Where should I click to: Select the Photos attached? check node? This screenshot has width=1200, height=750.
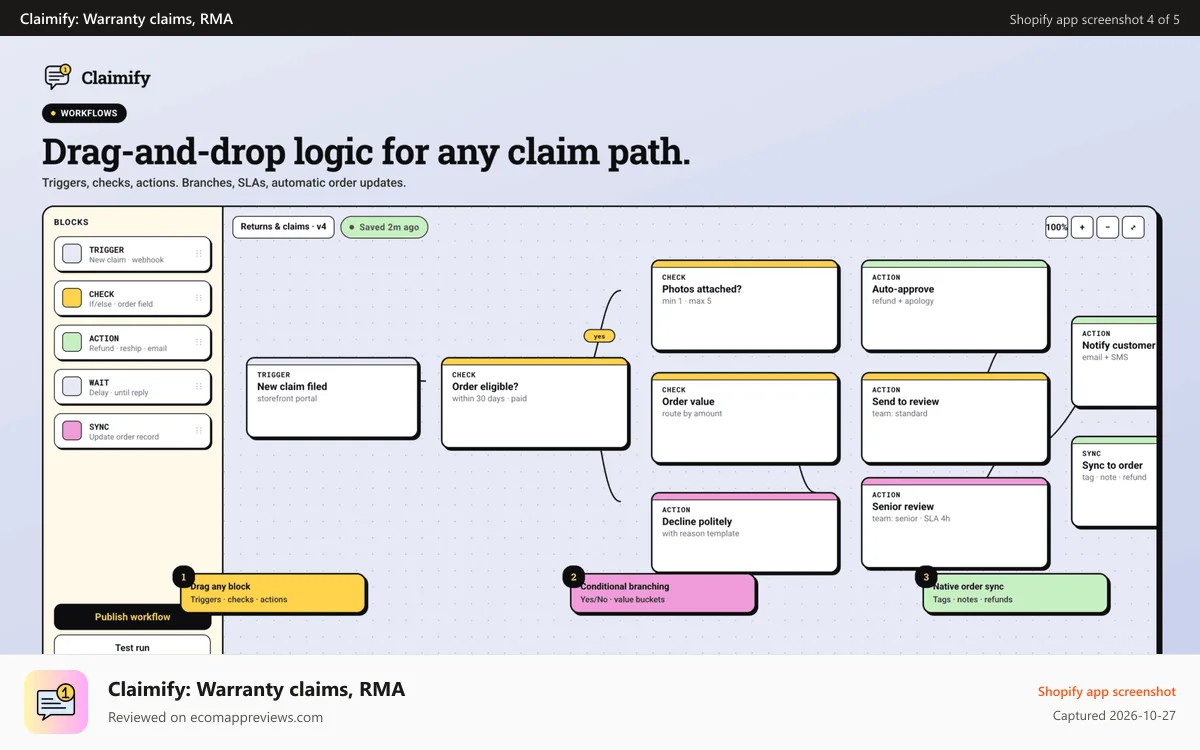coord(745,305)
